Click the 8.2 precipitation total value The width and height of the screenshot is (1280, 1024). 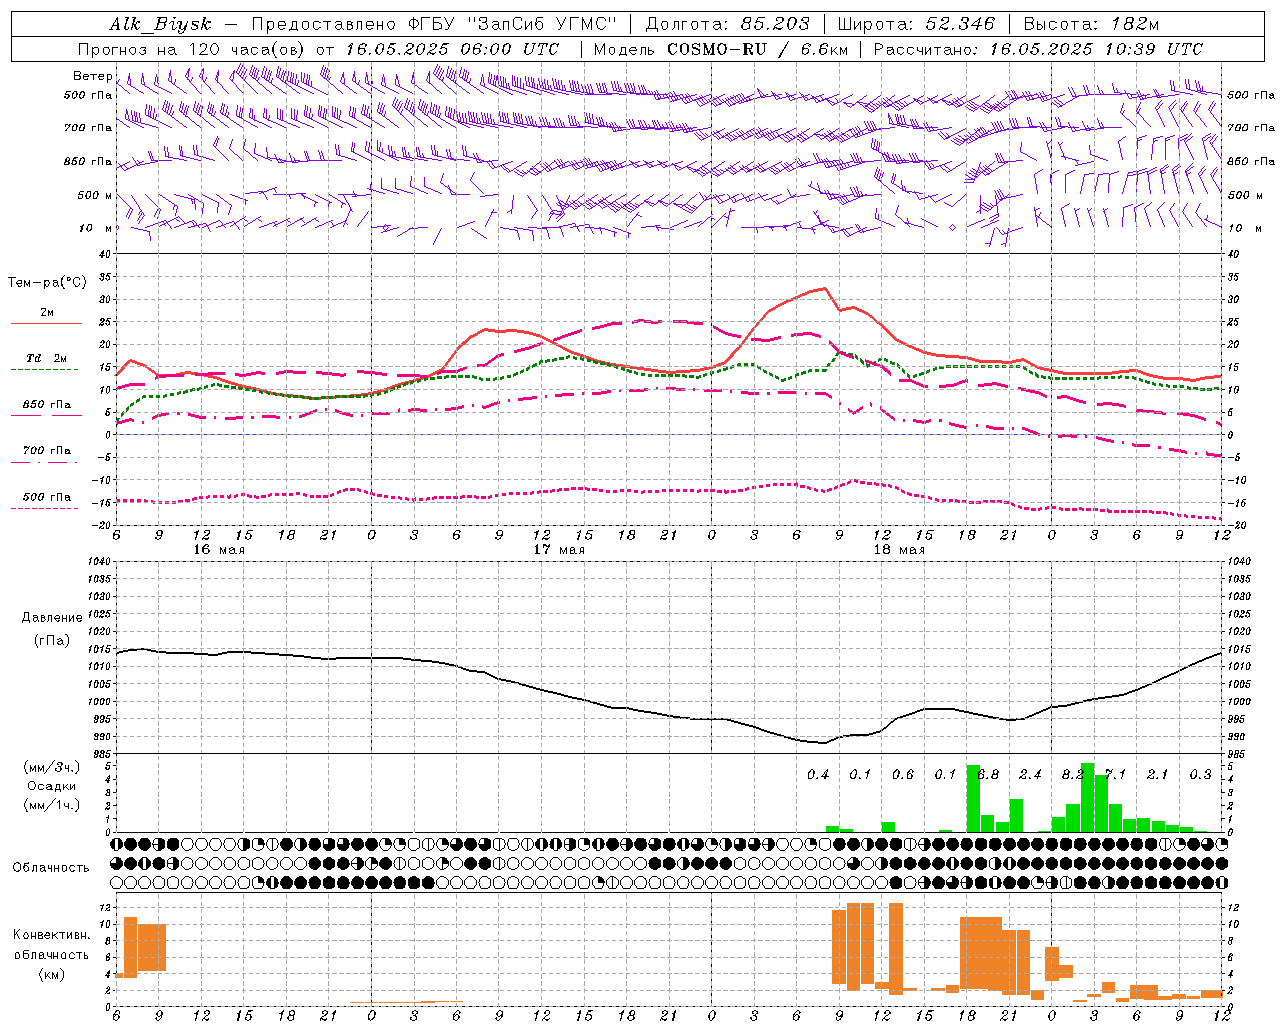(x=1073, y=774)
